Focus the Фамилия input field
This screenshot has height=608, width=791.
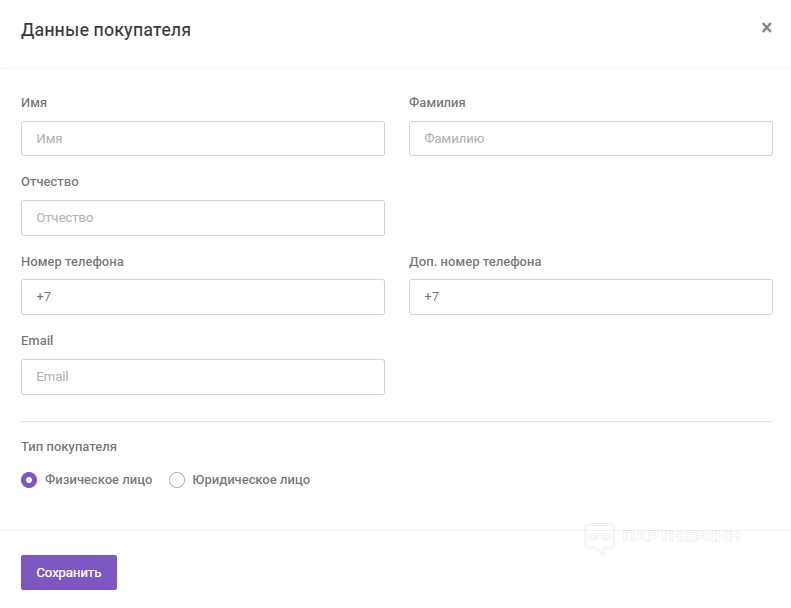click(x=590, y=139)
